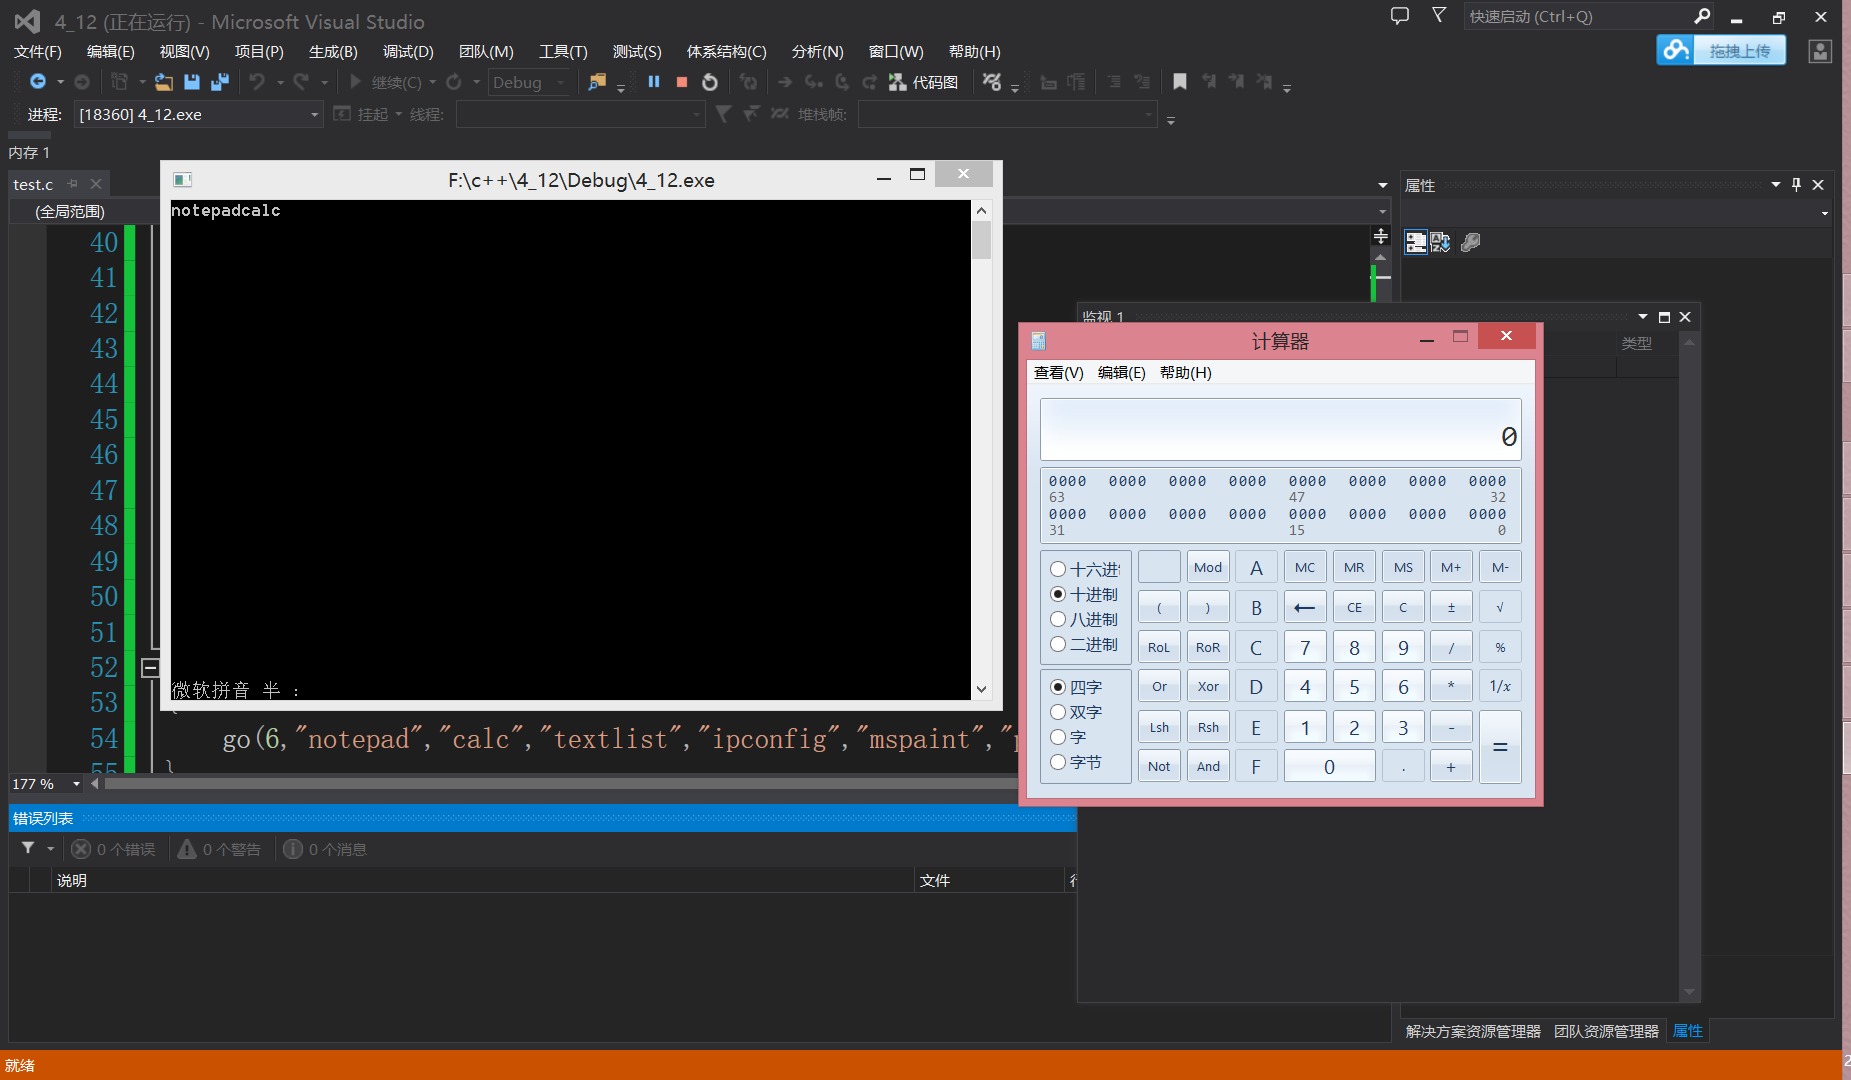Image resolution: width=1851 pixels, height=1080 pixels.
Task: Click the cloud upload icon
Action: tap(1676, 50)
